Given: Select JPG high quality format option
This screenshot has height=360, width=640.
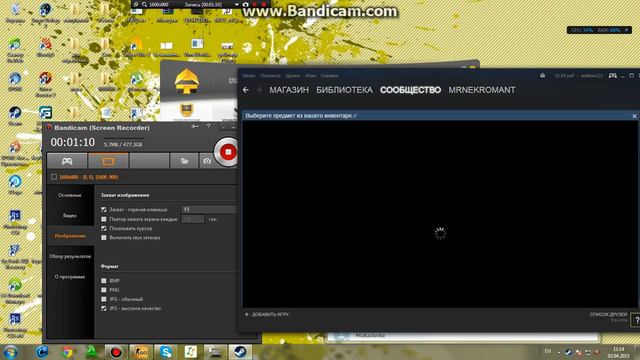Looking at the screenshot, I should click(x=104, y=309).
